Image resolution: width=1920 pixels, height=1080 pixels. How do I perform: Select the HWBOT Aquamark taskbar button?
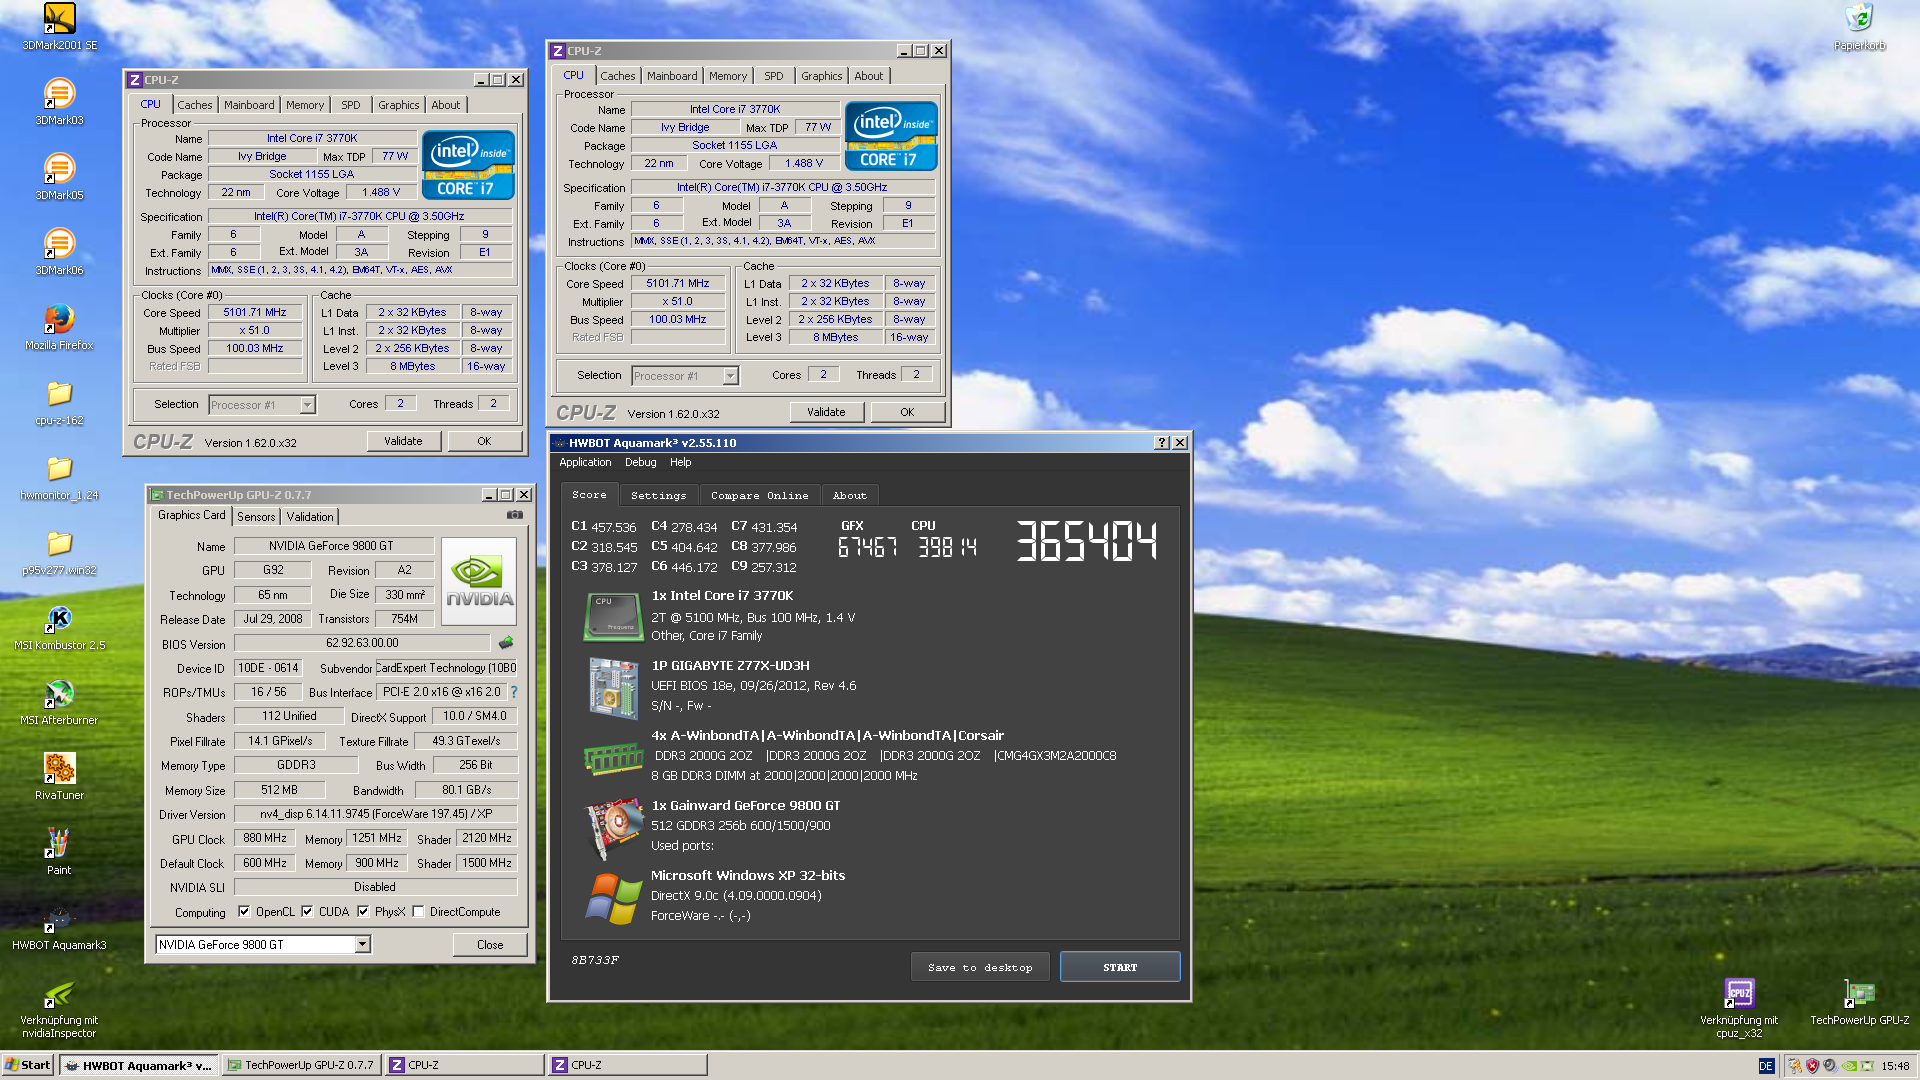click(x=138, y=1066)
